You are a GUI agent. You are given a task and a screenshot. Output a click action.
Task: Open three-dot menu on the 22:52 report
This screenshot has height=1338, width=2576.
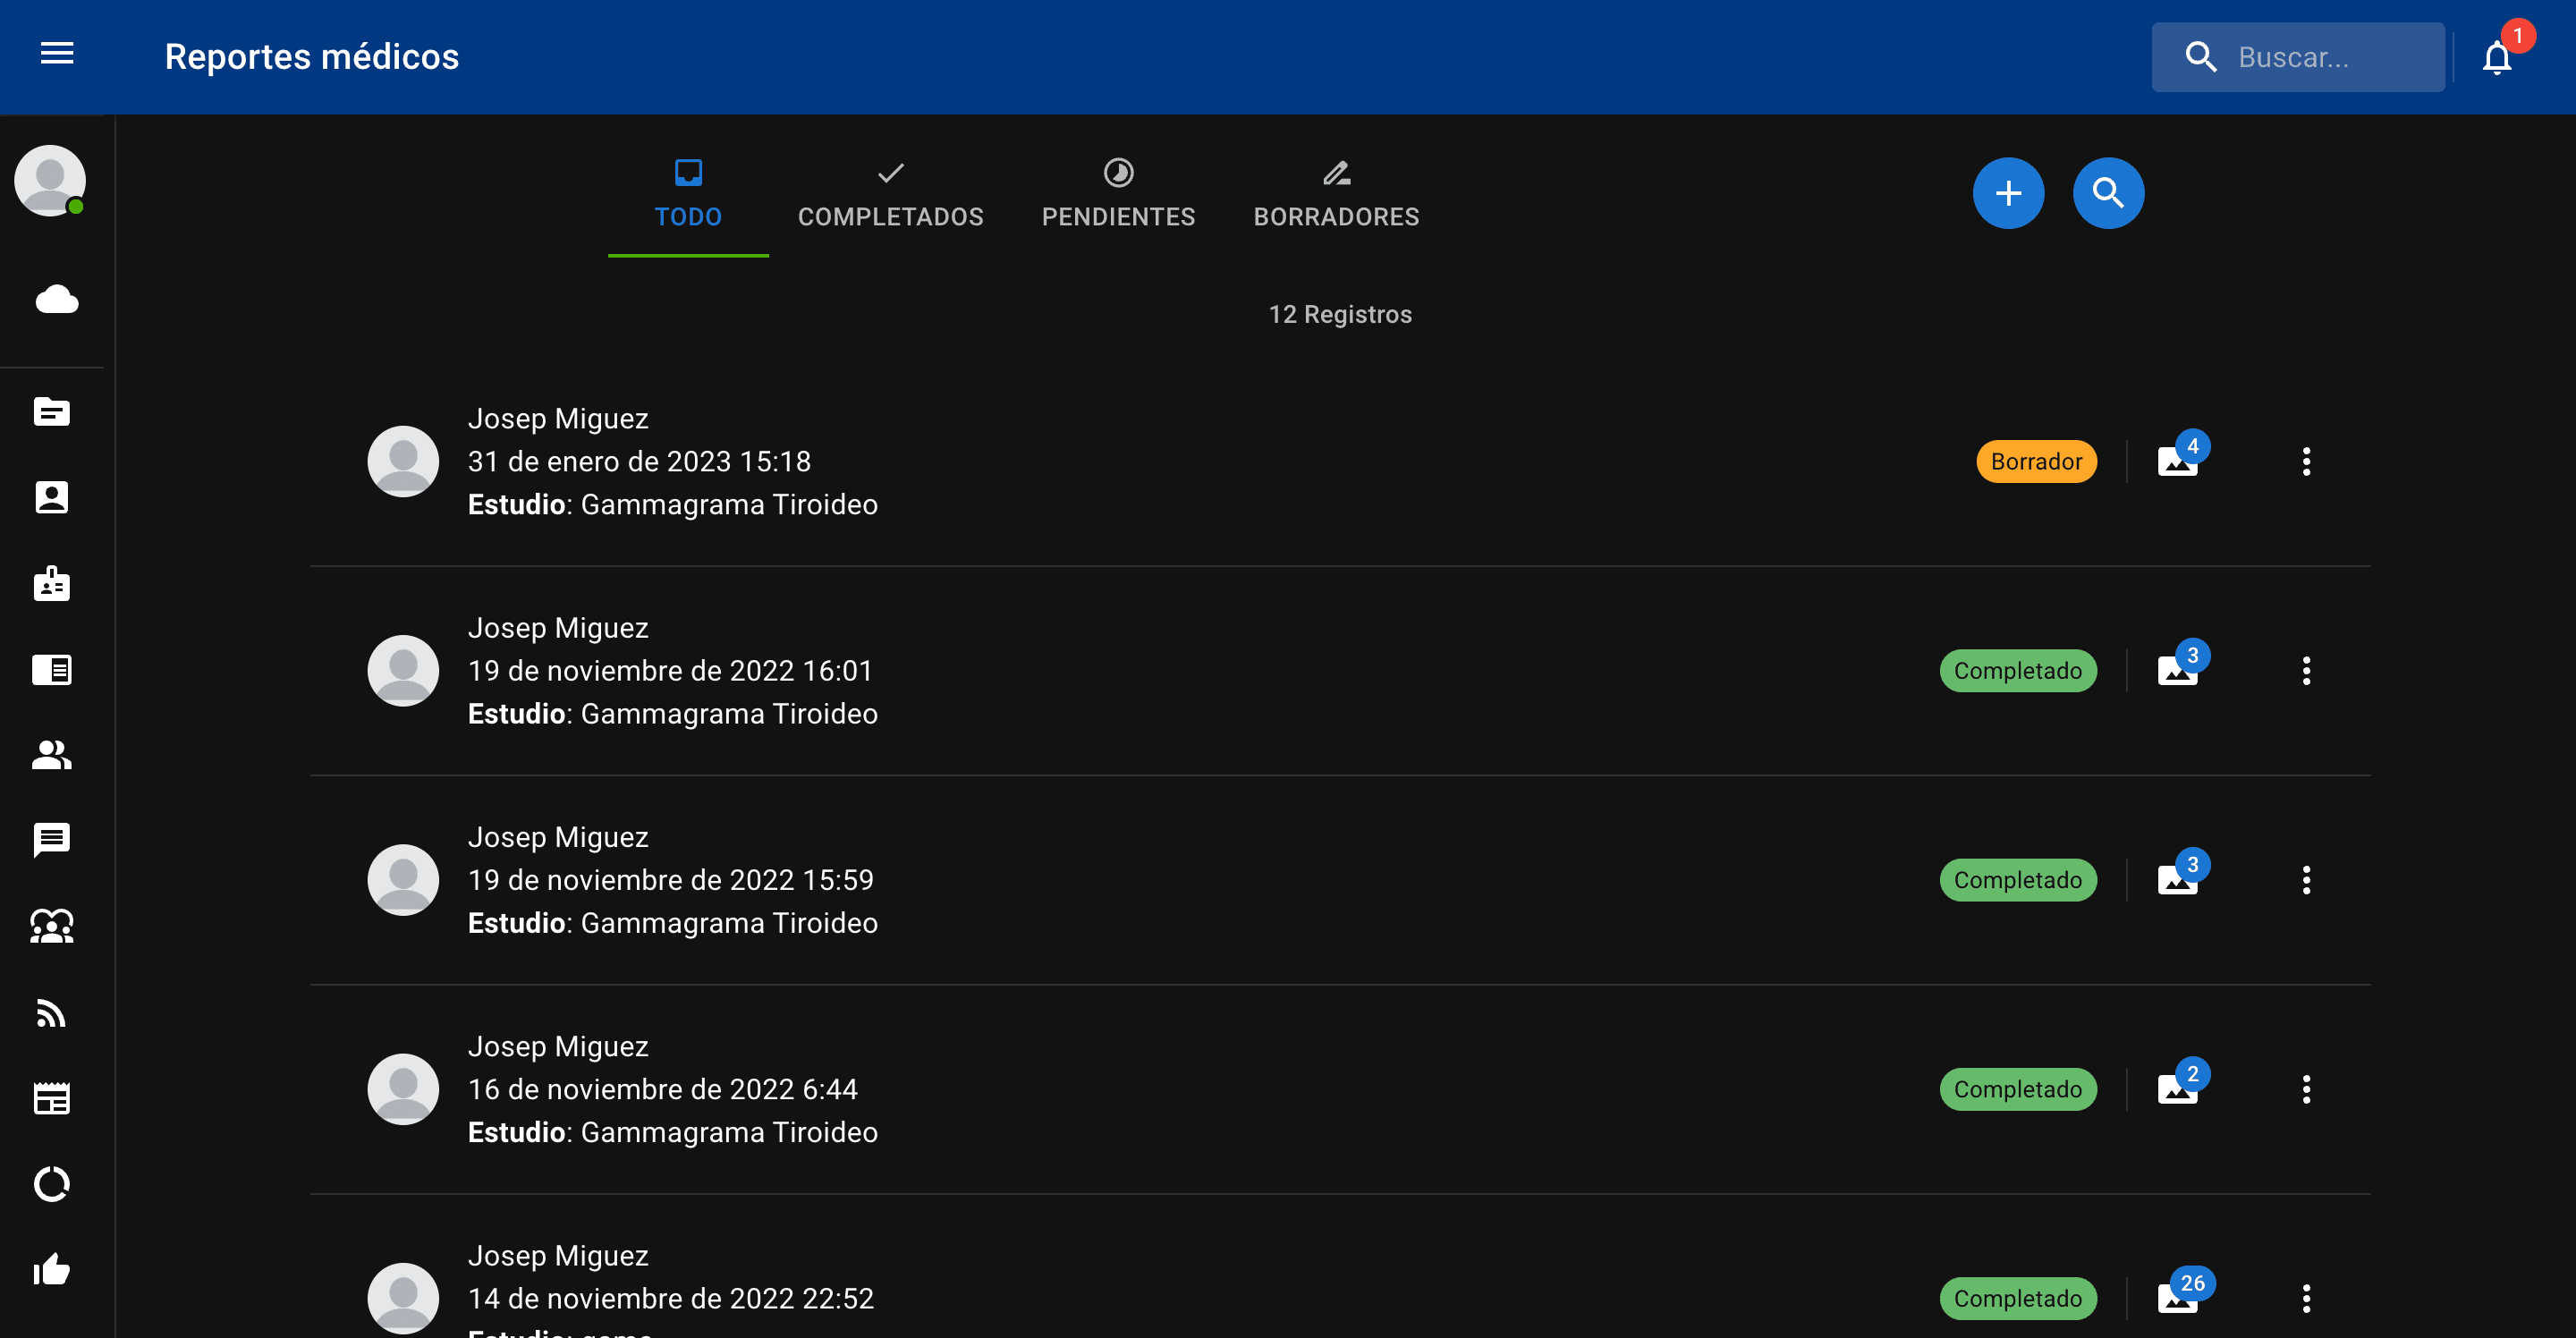click(2307, 1298)
